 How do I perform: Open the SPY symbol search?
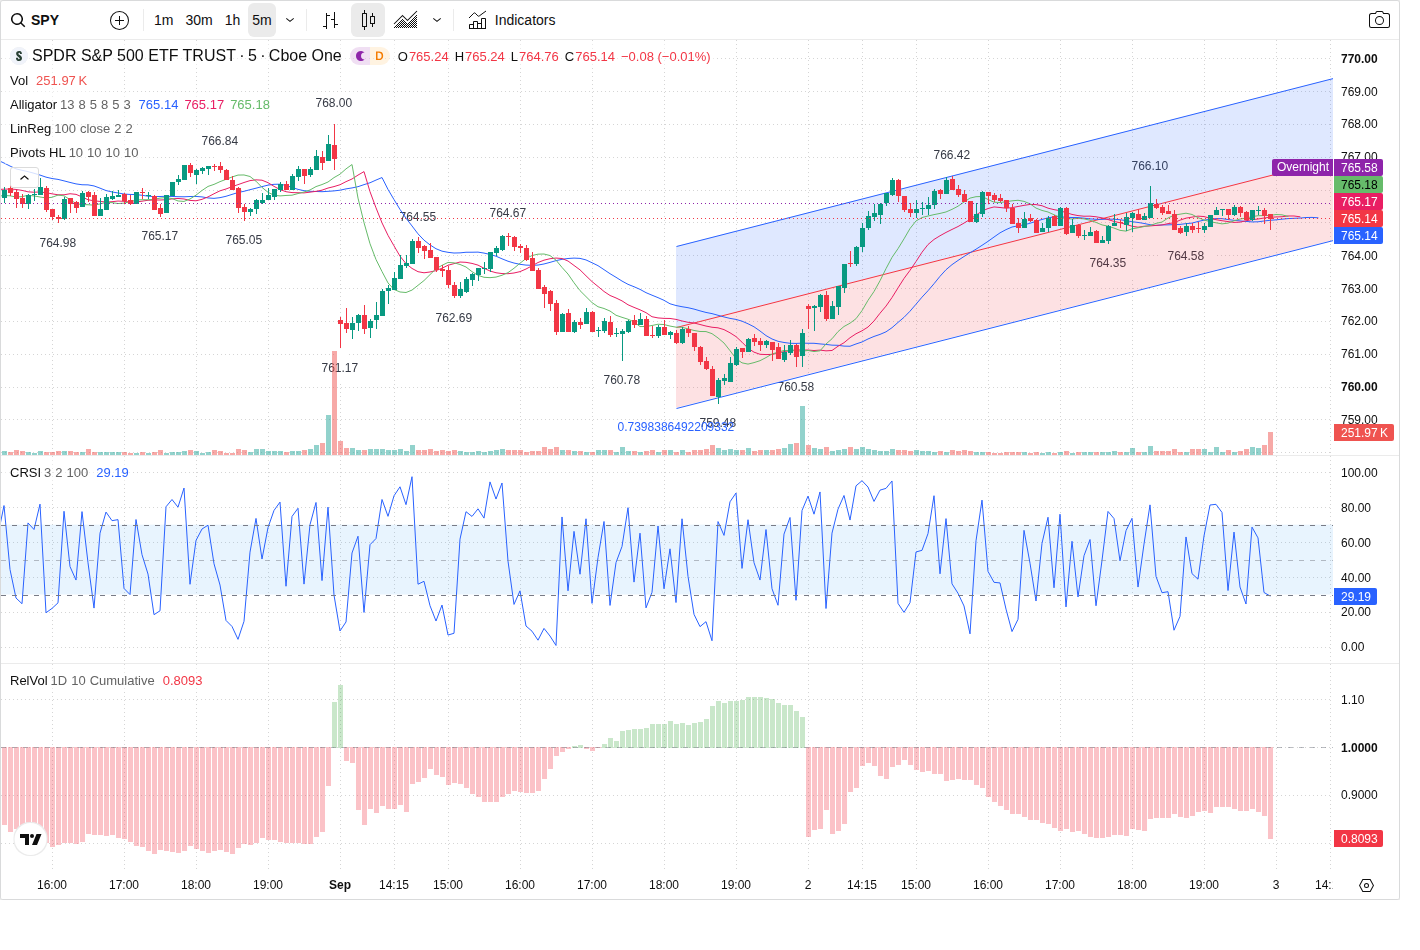pyautogui.click(x=36, y=20)
